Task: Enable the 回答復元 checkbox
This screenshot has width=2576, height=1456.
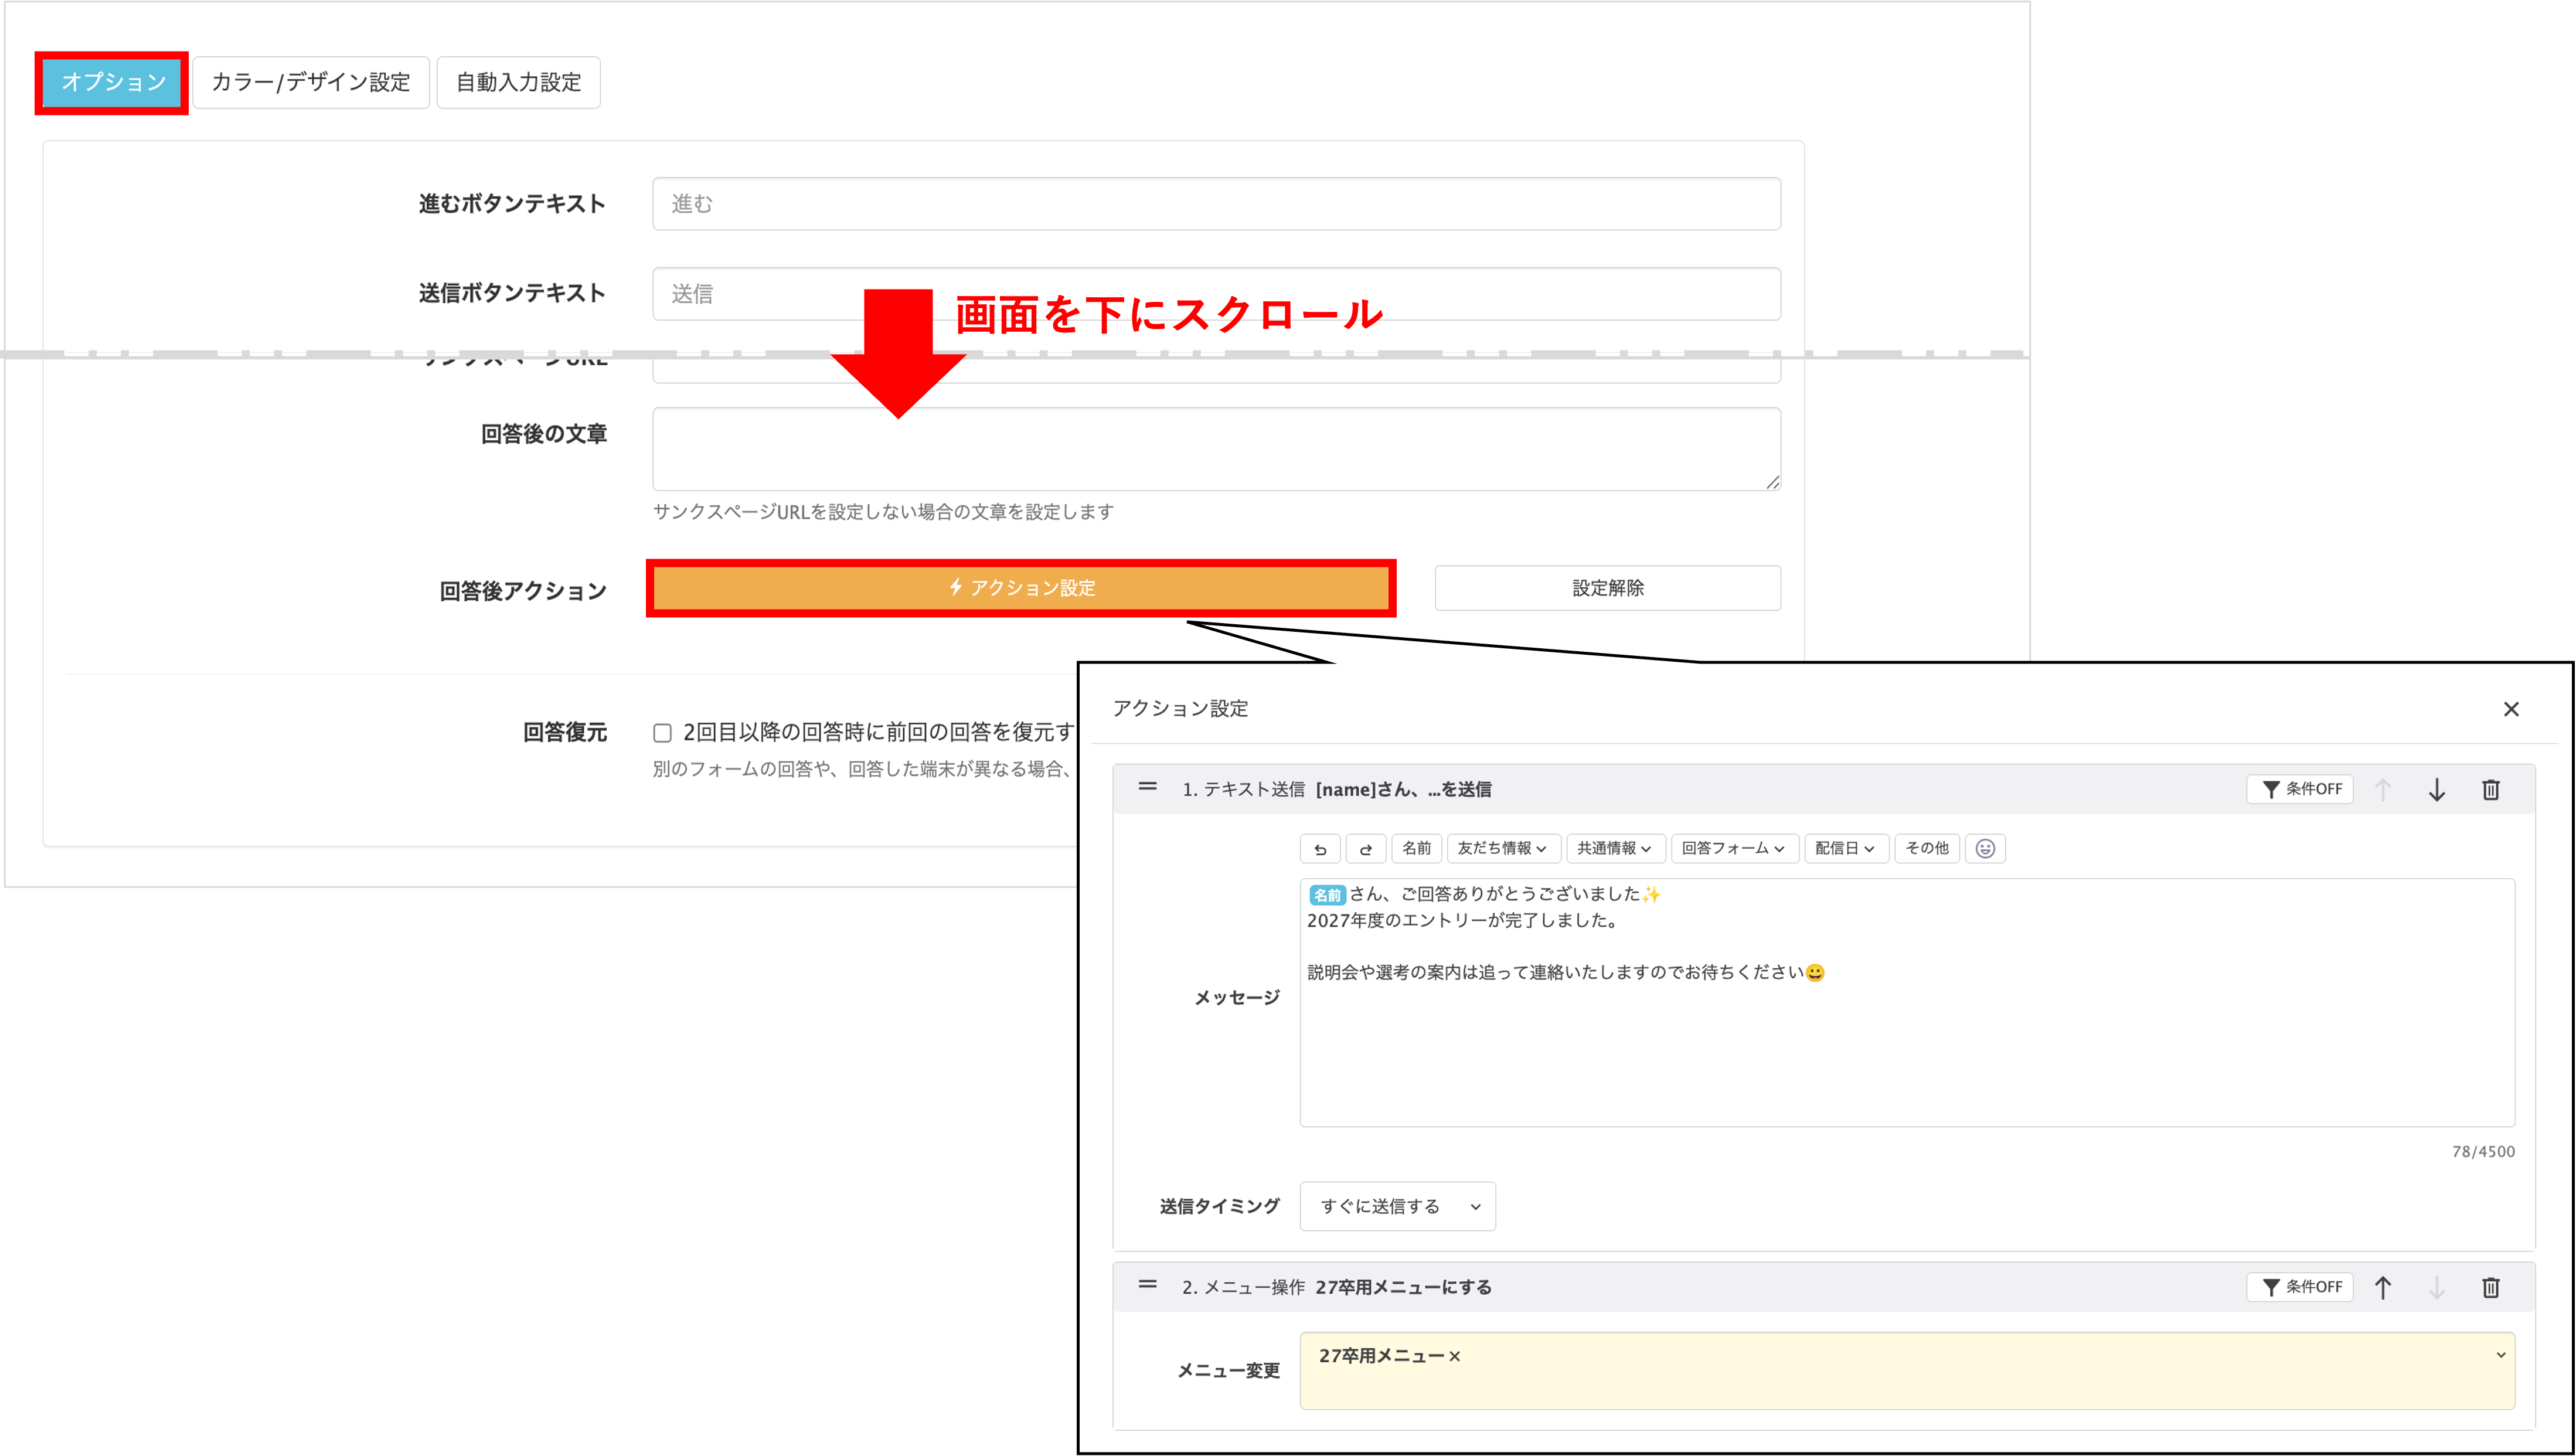Action: 662,733
